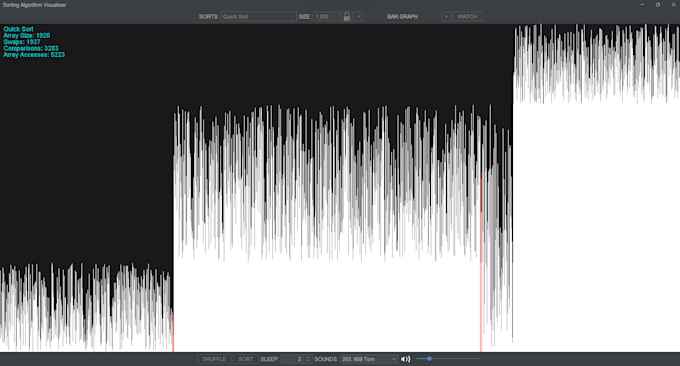The height and width of the screenshot is (366, 680).
Task: Adjust the SLEEP spinner arrows
Action: click(x=308, y=359)
